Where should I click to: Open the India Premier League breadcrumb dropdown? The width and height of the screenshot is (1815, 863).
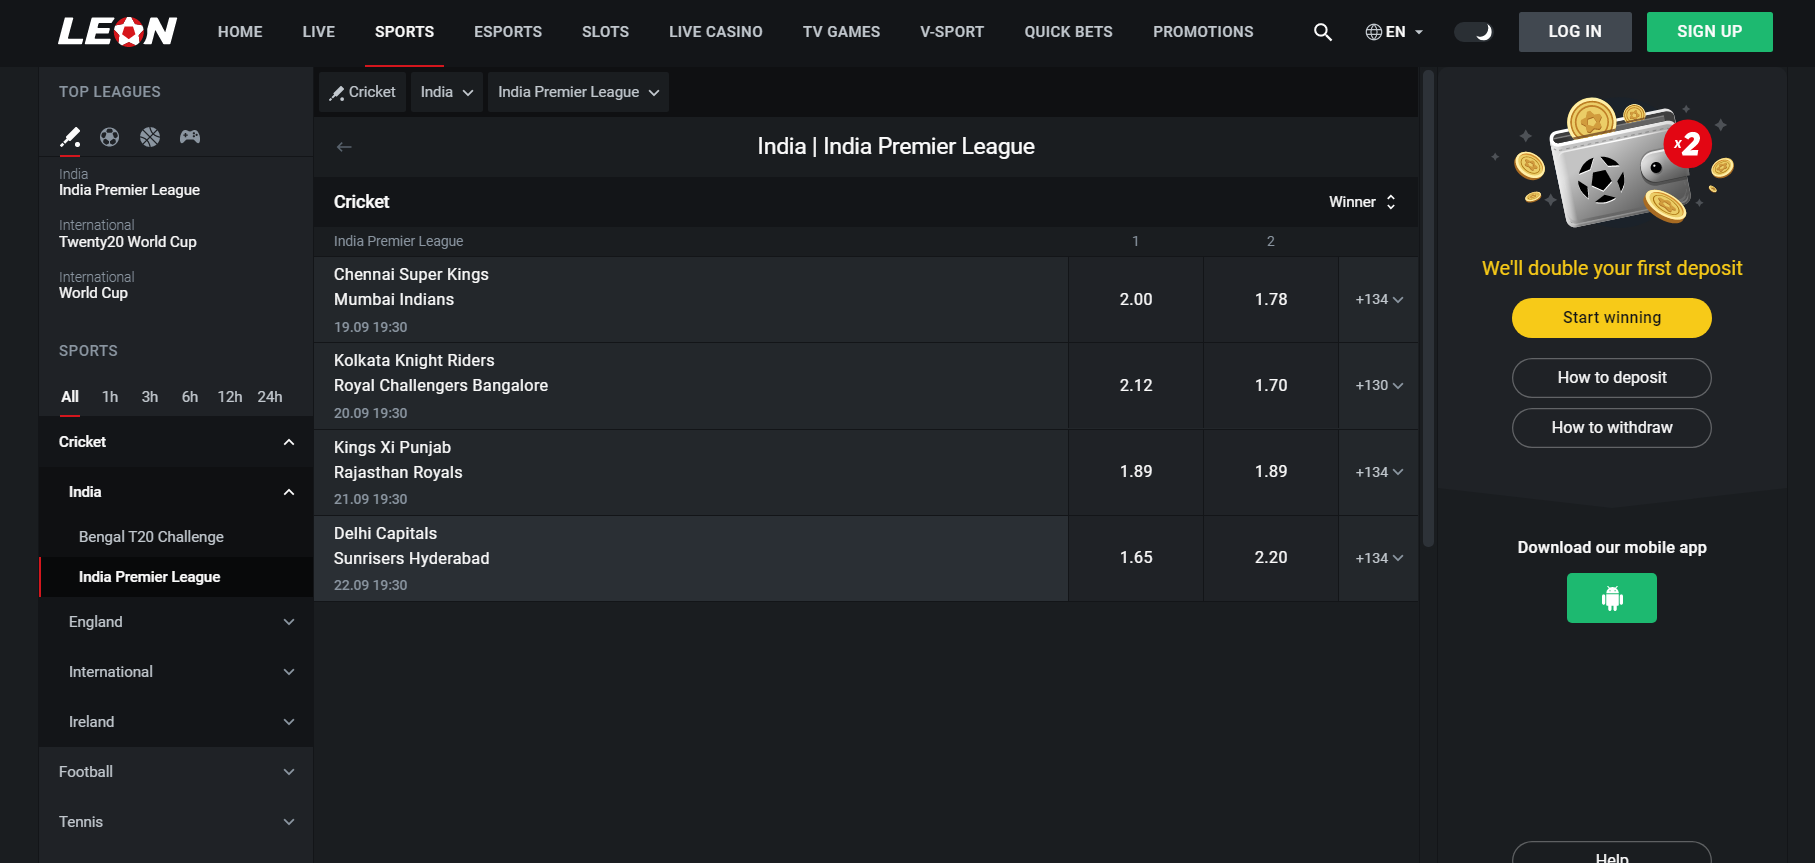pos(578,92)
